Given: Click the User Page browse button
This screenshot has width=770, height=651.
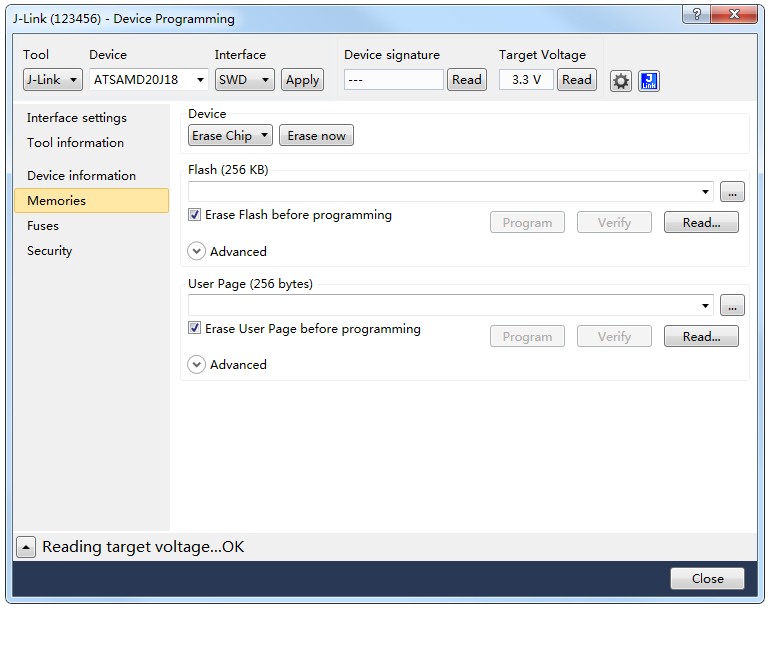Looking at the screenshot, I should click(x=732, y=305).
